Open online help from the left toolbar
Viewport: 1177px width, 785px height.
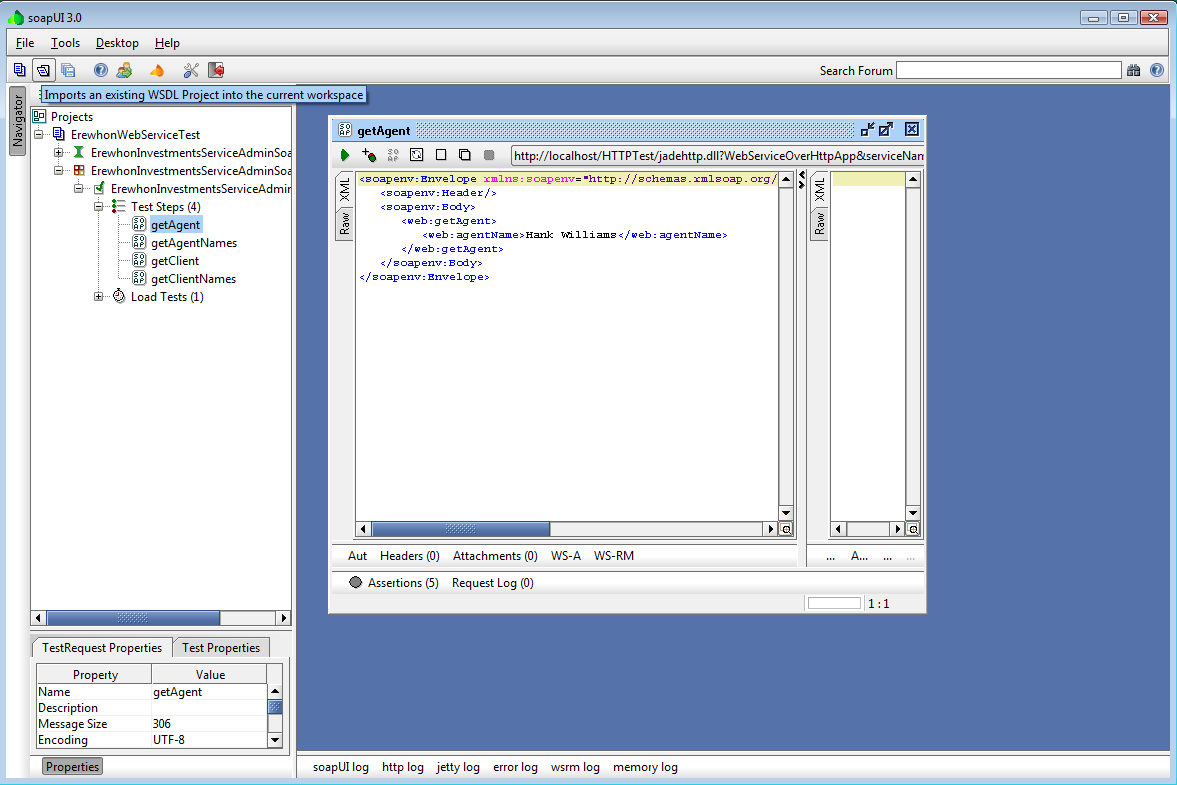[101, 70]
